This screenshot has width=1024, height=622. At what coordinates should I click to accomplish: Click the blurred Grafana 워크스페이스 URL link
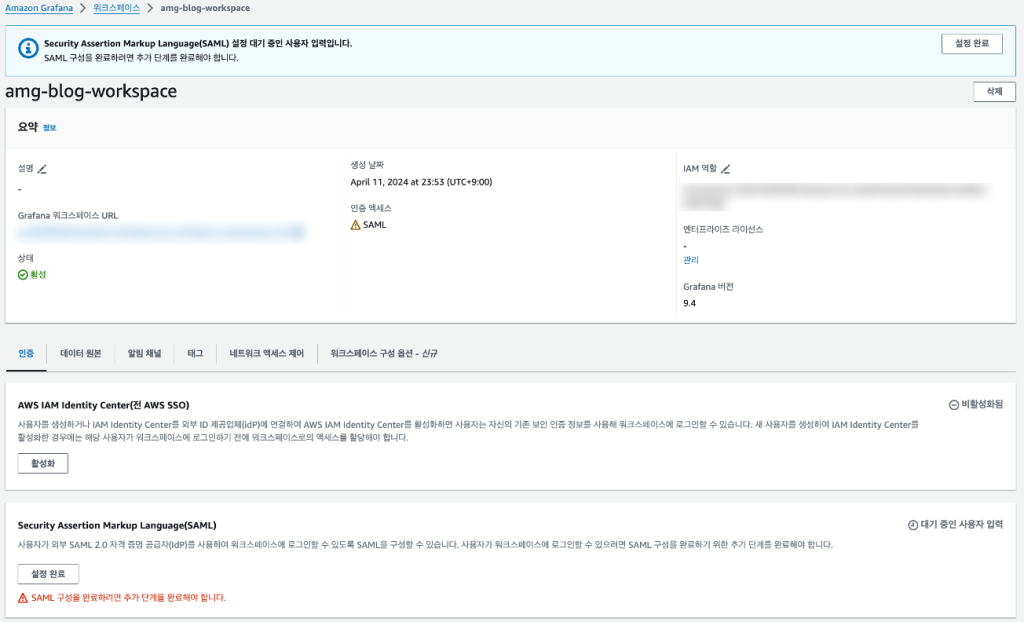161,232
